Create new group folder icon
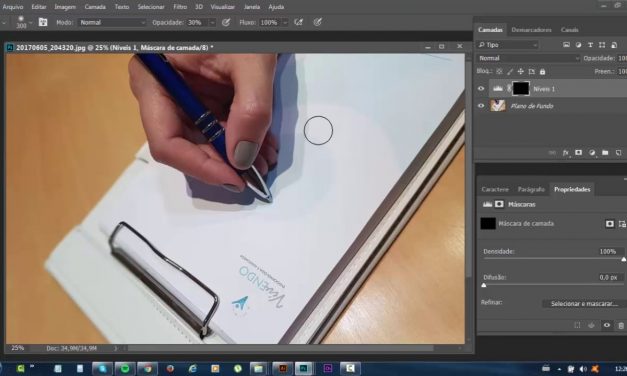 click(605, 153)
